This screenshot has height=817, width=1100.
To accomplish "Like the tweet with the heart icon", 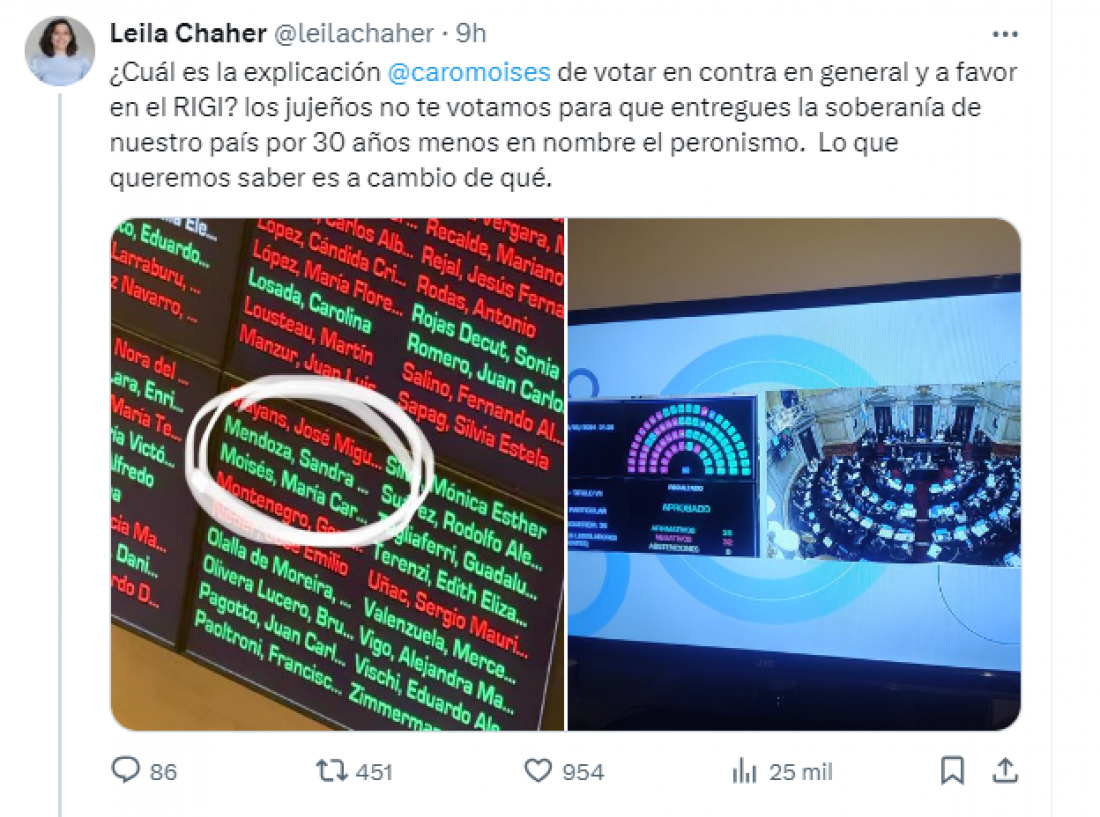I will [x=538, y=771].
